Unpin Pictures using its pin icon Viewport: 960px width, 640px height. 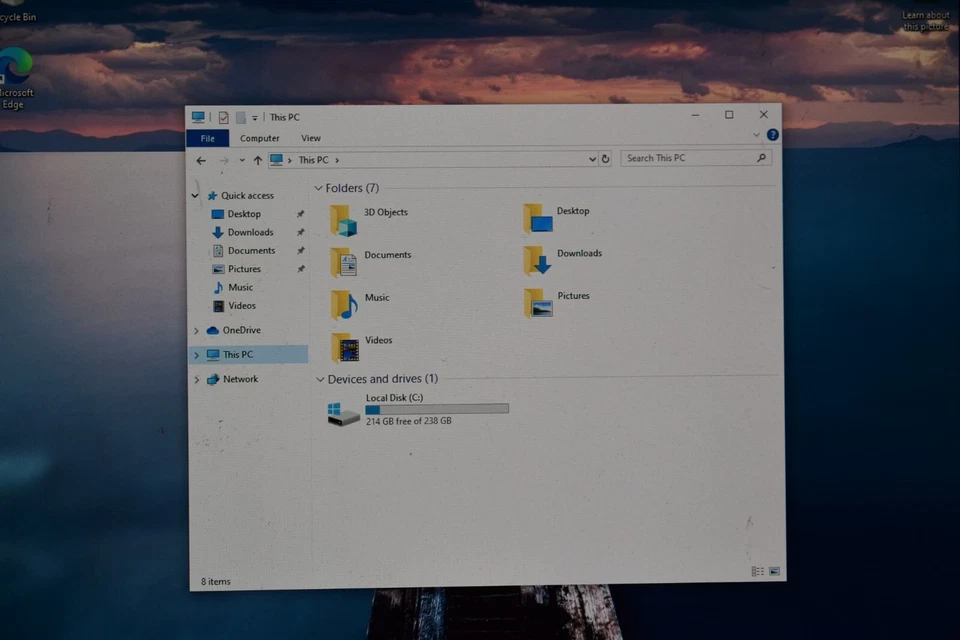(301, 269)
